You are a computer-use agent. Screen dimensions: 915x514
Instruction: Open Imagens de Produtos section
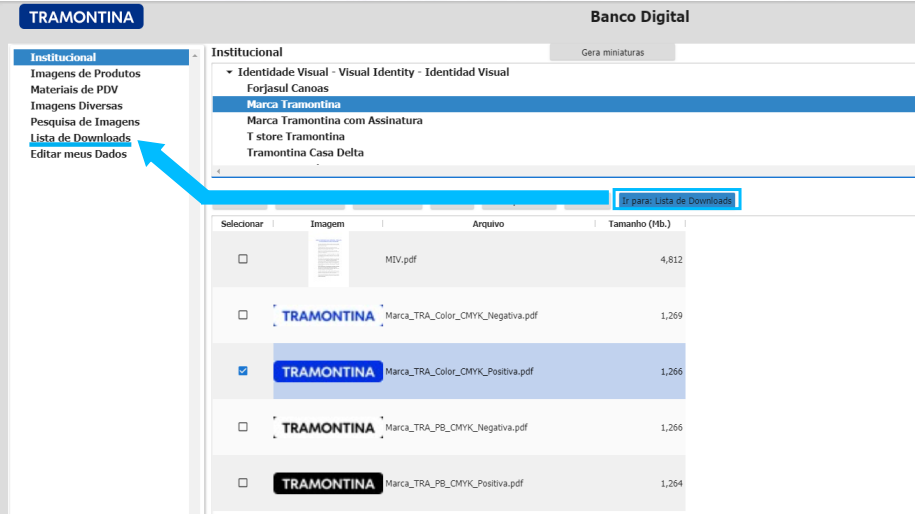click(85, 74)
